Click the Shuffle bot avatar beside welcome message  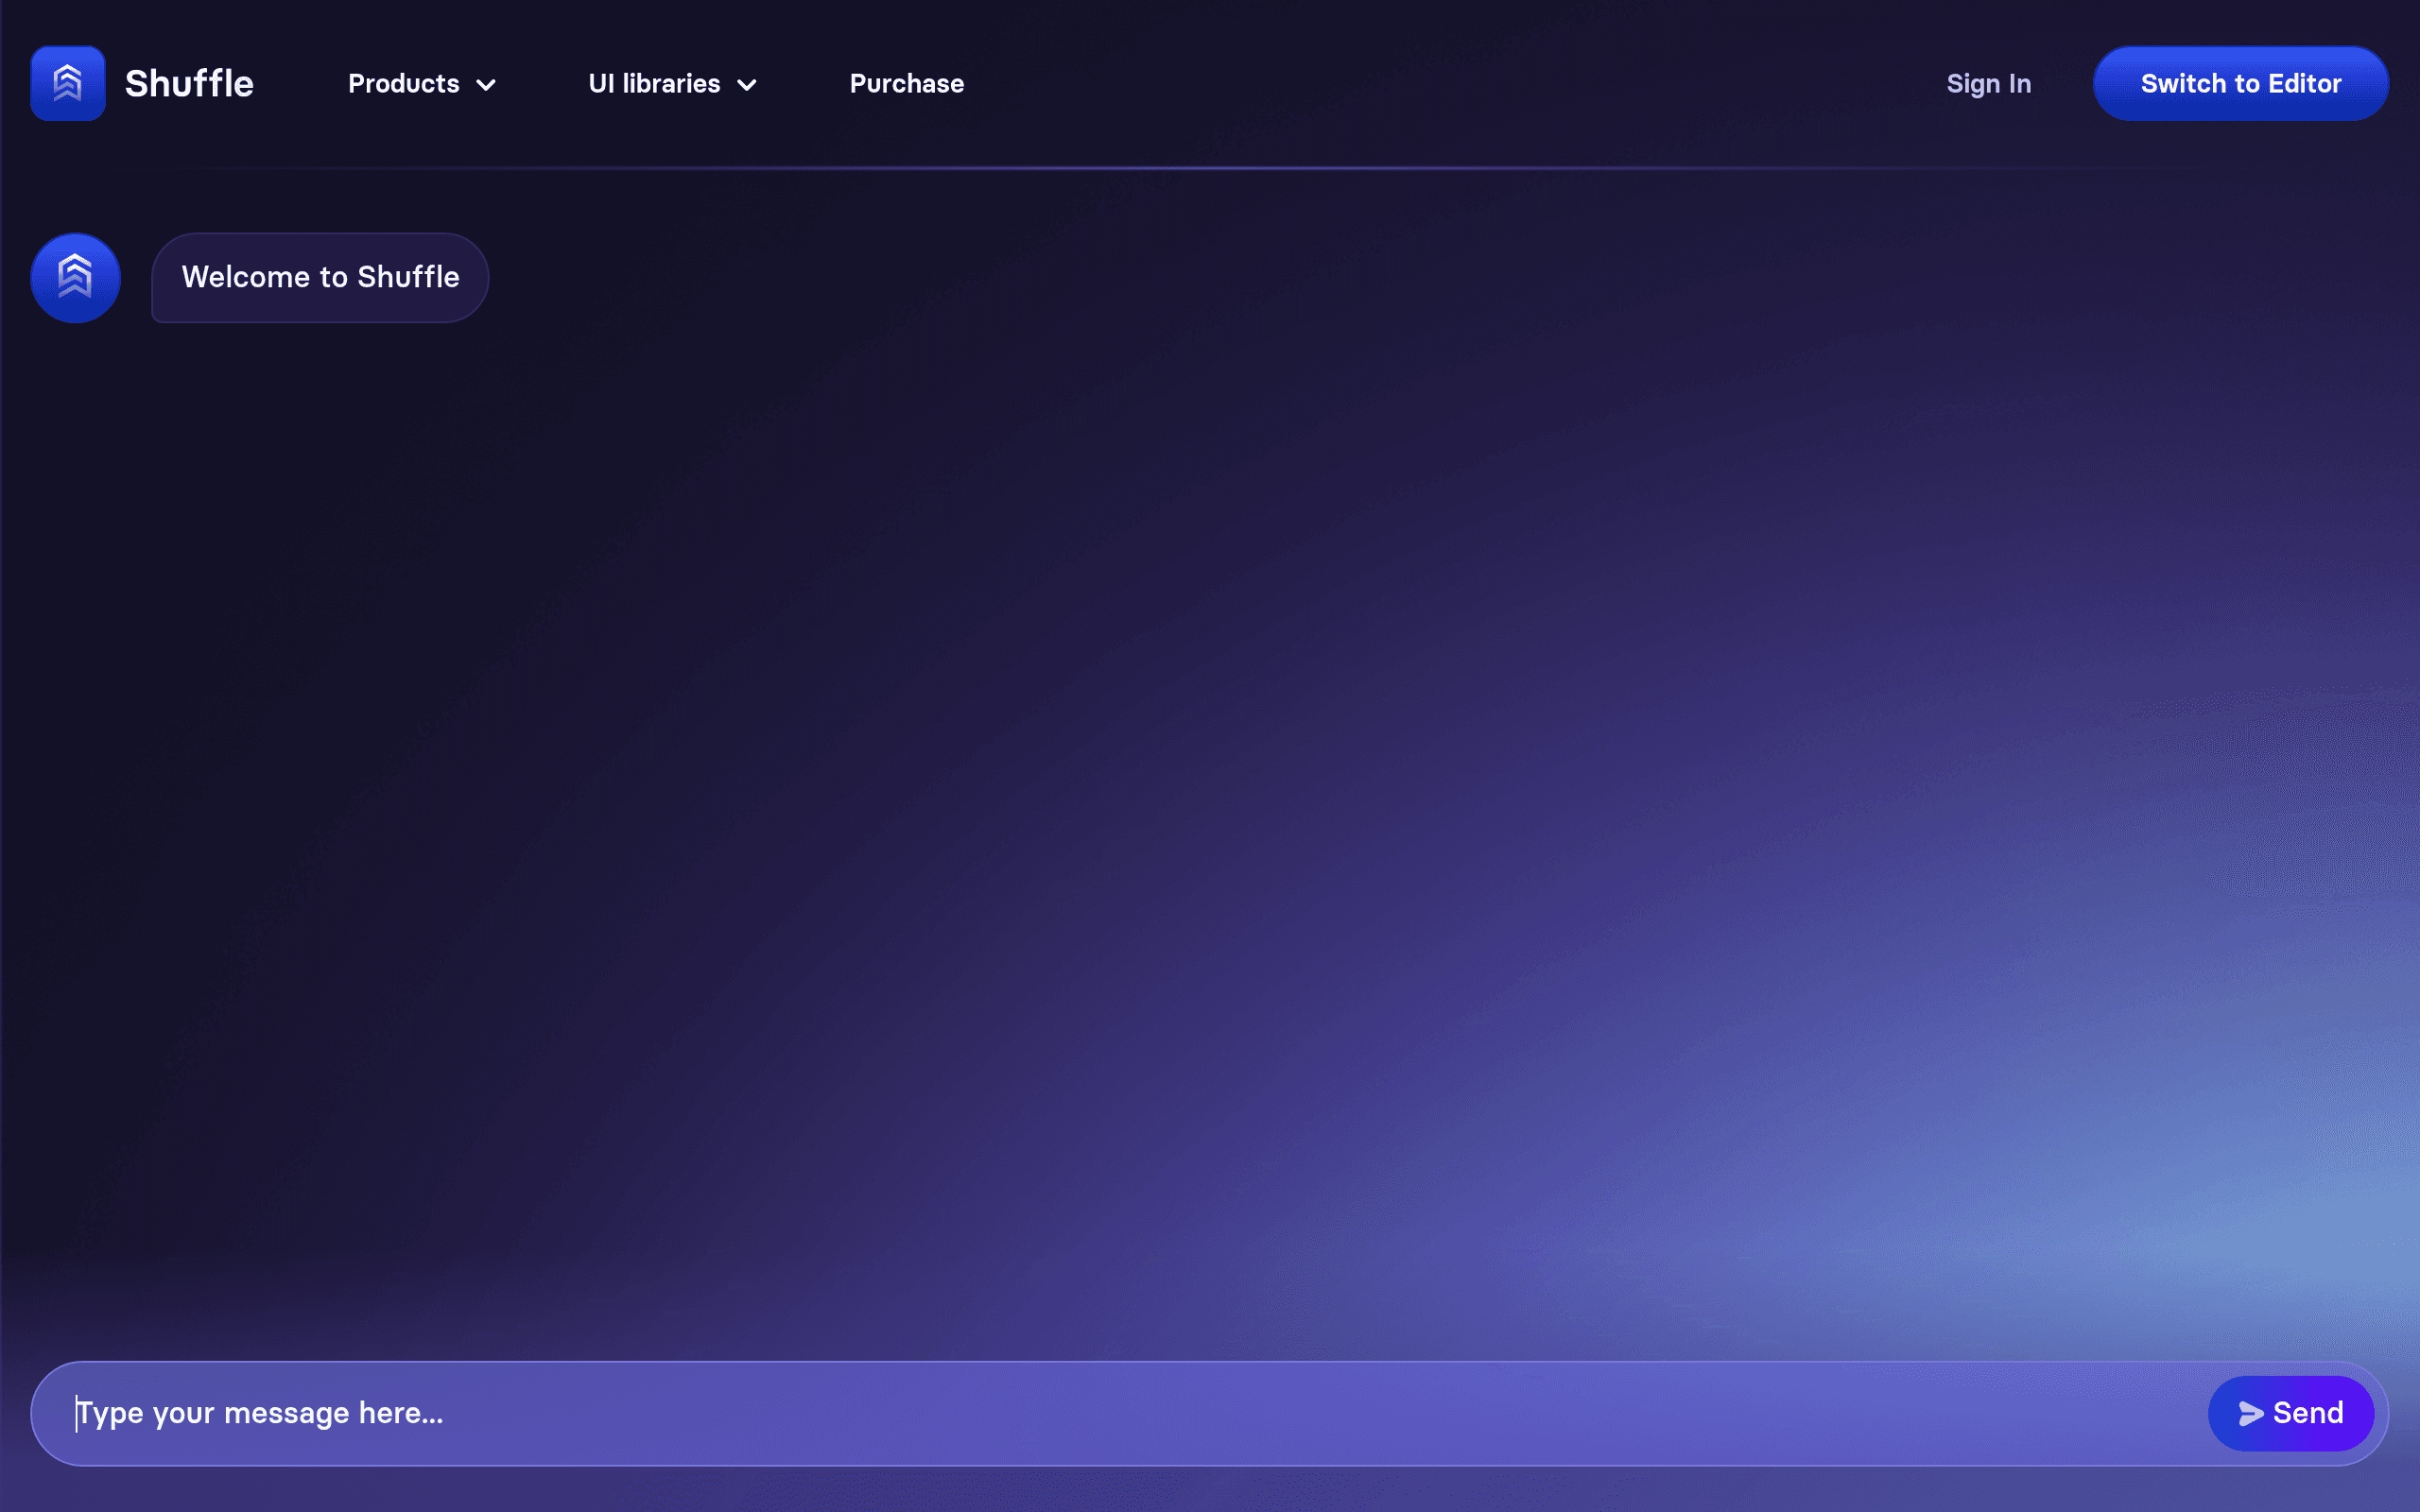75,278
